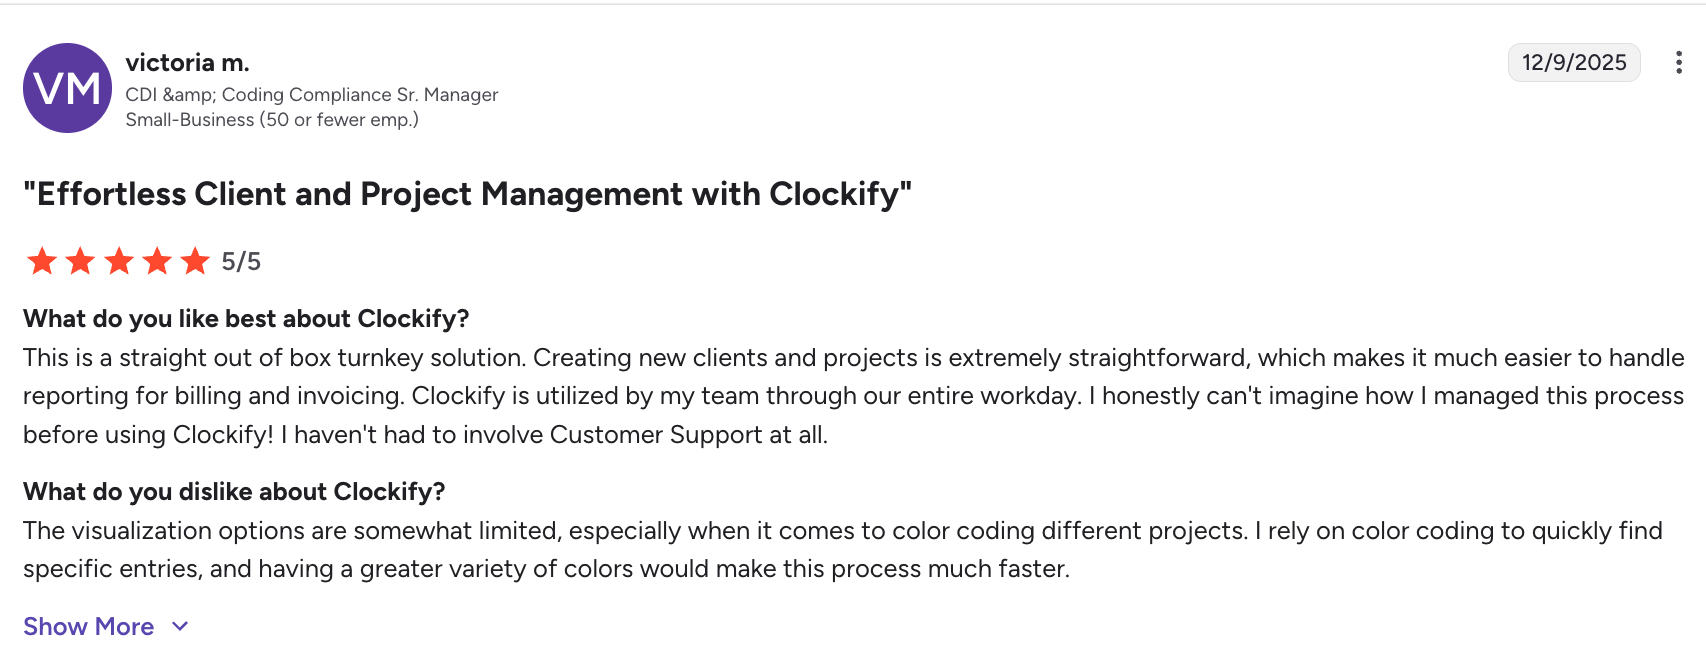Toggle visibility of the review date badge
Screen dimensions: 1706x650
(x=1573, y=62)
